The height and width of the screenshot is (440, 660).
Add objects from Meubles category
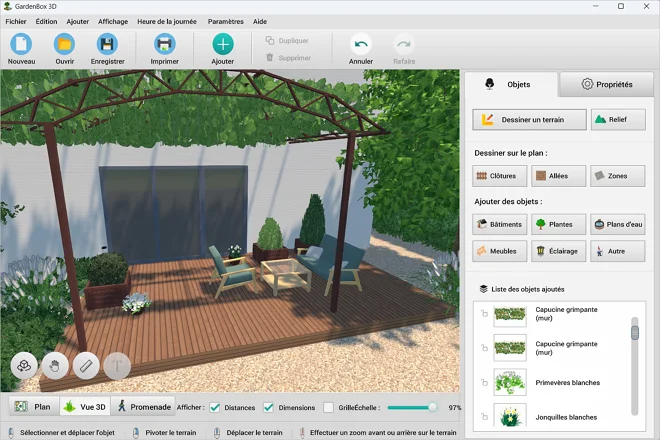pyautogui.click(x=499, y=251)
